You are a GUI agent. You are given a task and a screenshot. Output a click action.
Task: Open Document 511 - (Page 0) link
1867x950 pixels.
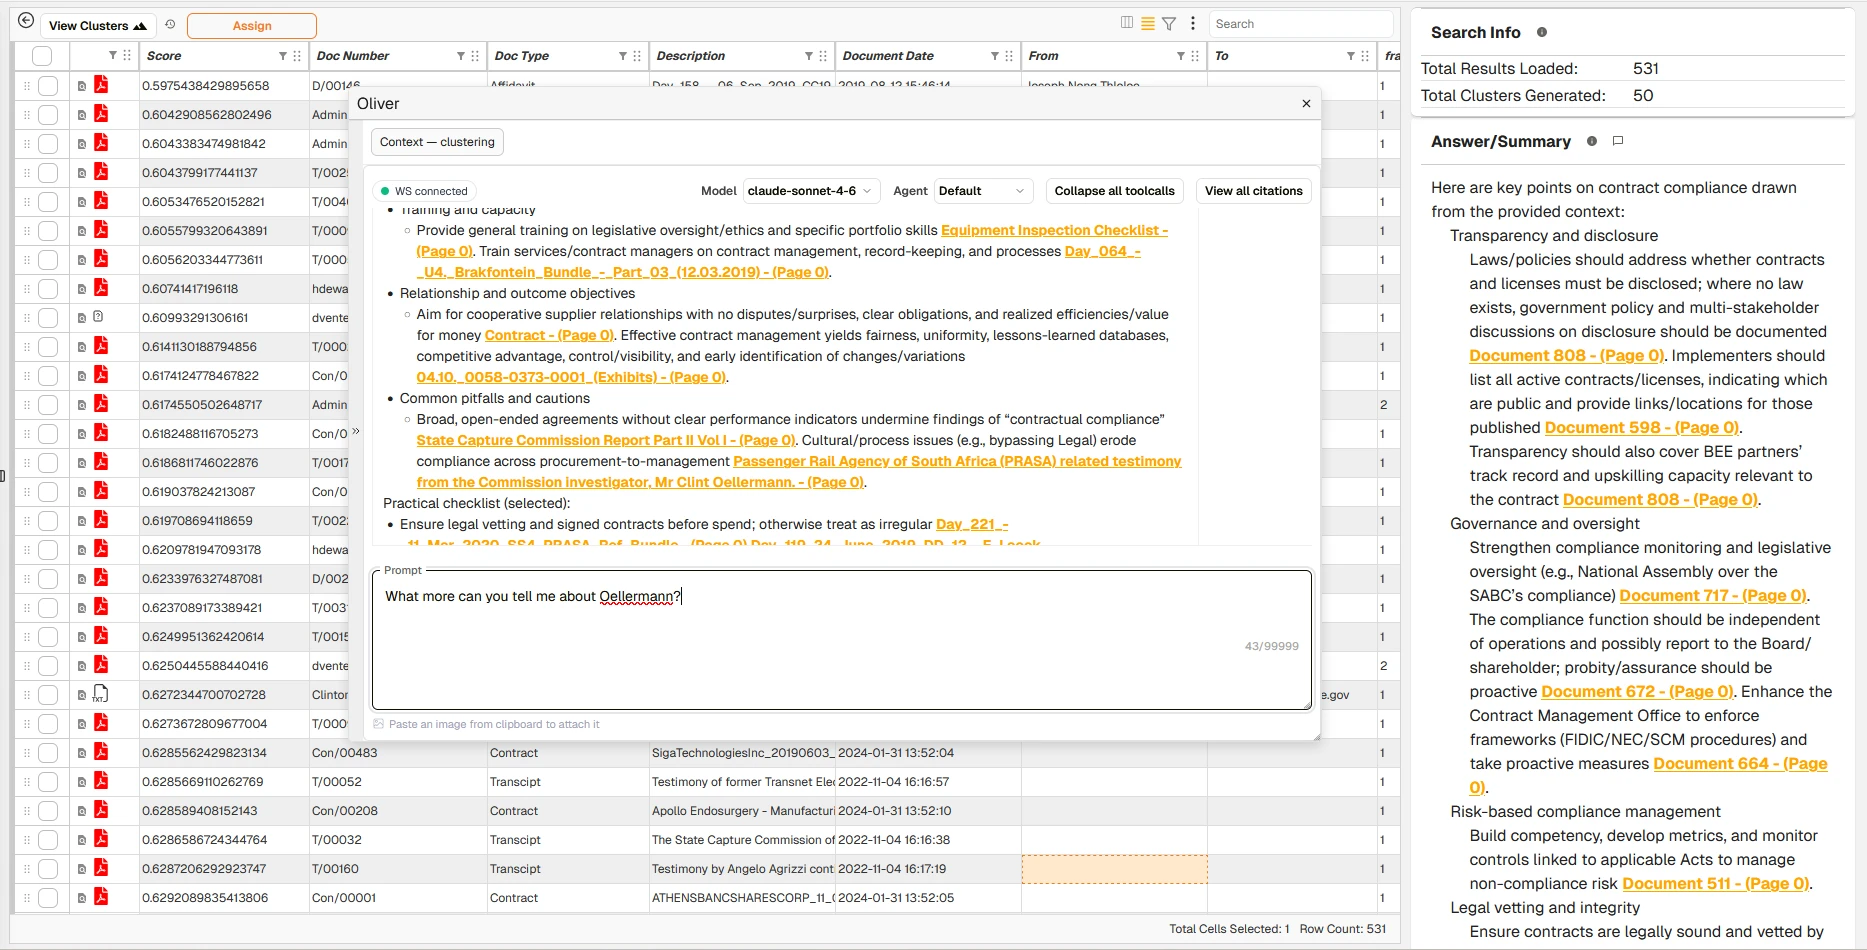(x=1715, y=884)
